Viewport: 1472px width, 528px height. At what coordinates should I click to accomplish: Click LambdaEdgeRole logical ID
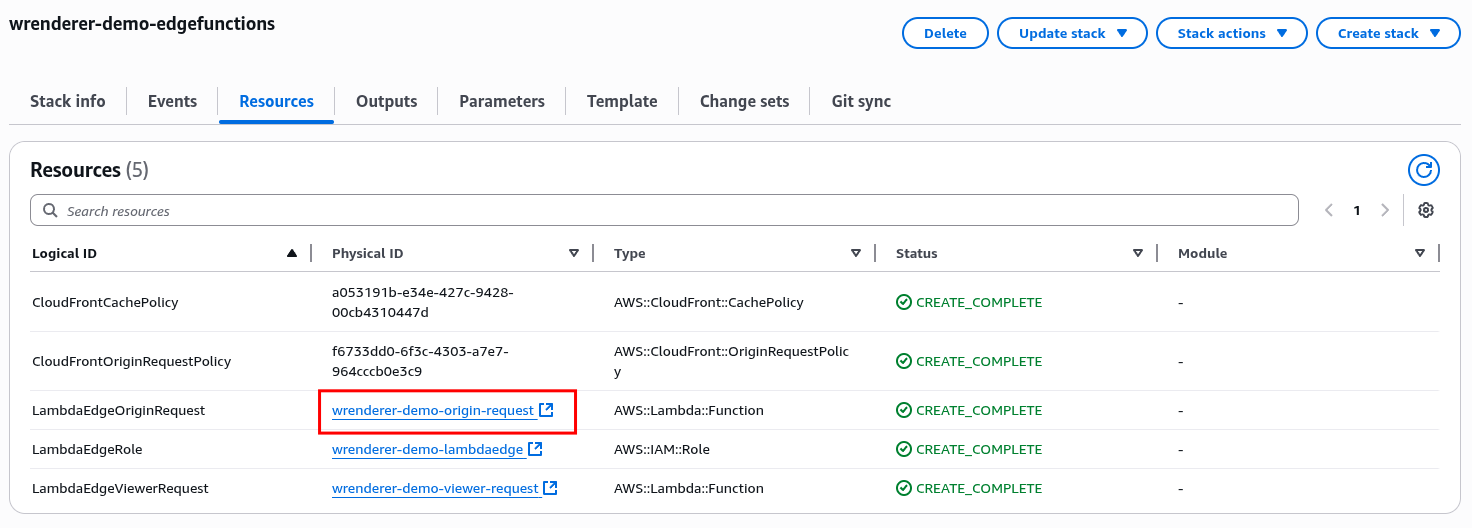(x=87, y=449)
